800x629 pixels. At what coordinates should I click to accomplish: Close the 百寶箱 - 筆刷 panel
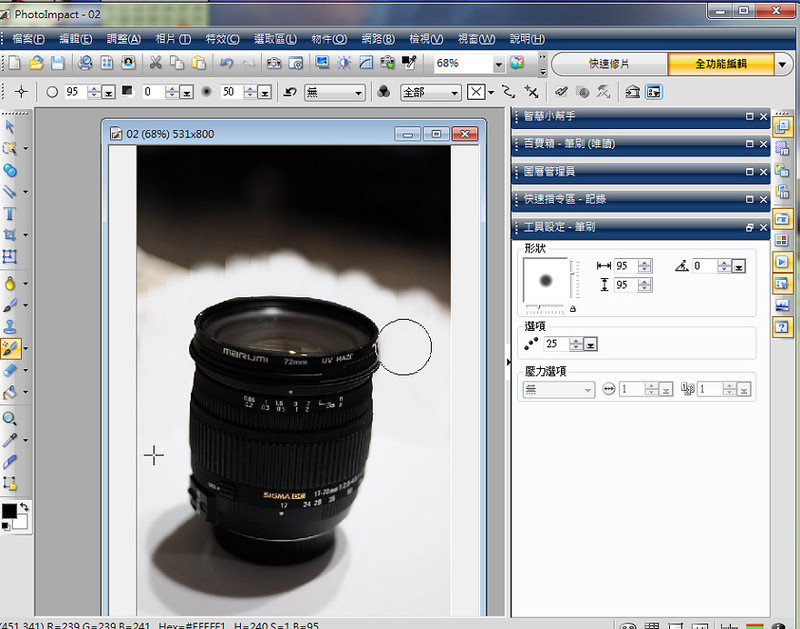(763, 144)
